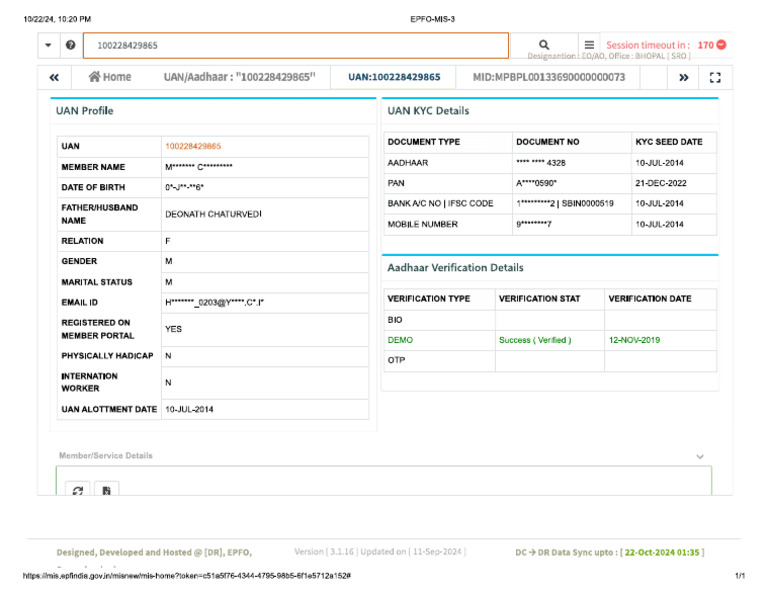Image resolution: width=768 pixels, height=594 pixels.
Task: Click the REGISTERED ON MEMBER PORTAL YES value
Action: click(x=173, y=329)
